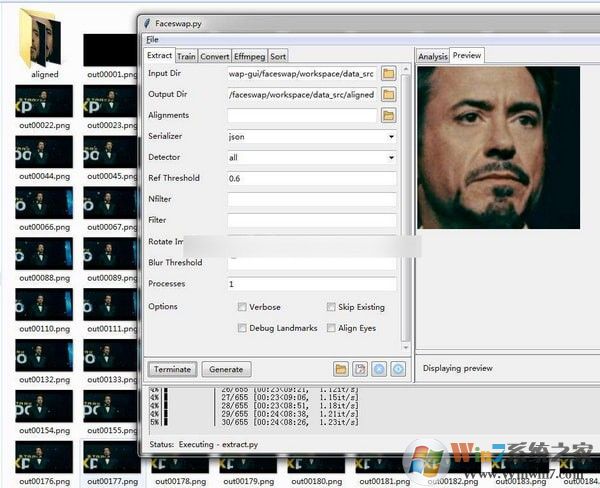Viewport: 600px width, 488px height.
Task: Click the save config floppy disk icon
Action: pyautogui.click(x=360, y=369)
